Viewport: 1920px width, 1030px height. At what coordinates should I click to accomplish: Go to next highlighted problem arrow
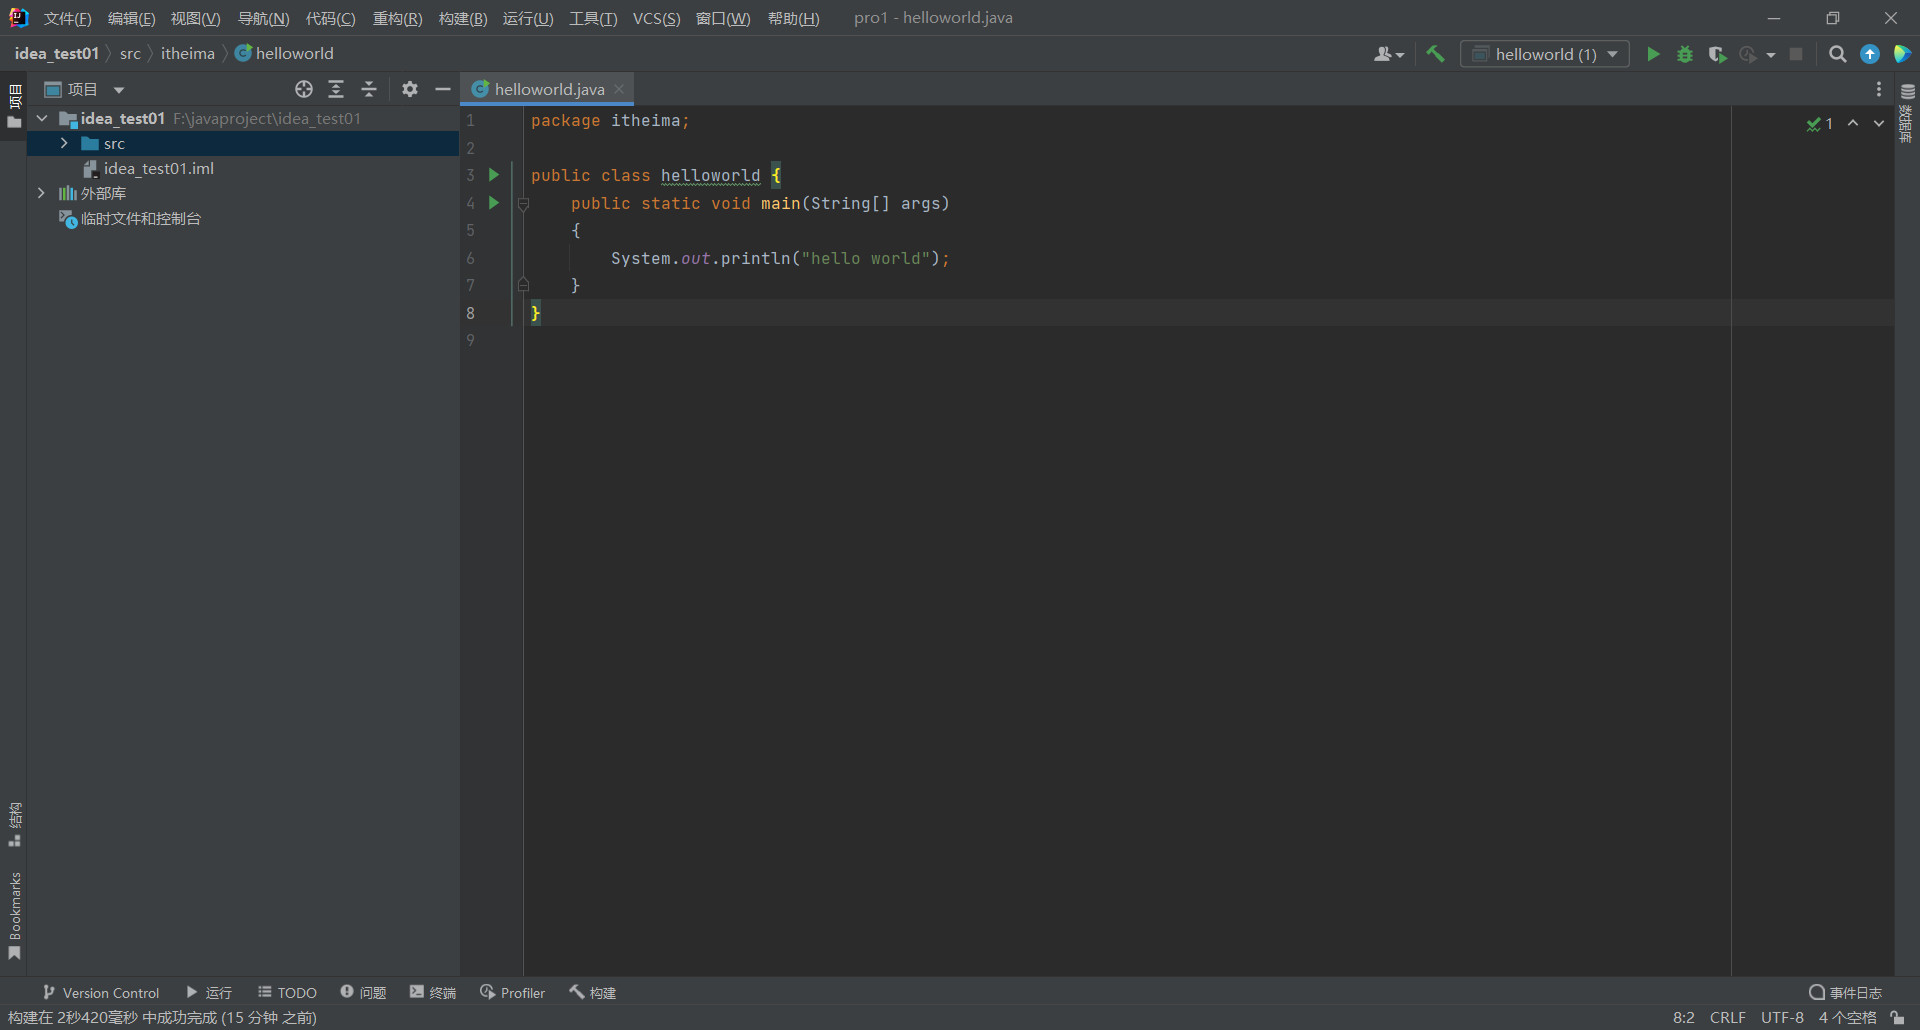click(1879, 123)
